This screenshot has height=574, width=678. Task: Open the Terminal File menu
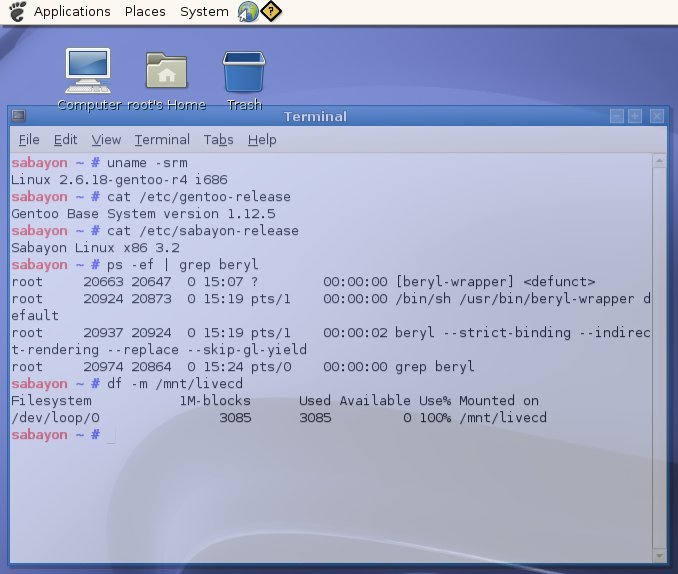point(29,140)
